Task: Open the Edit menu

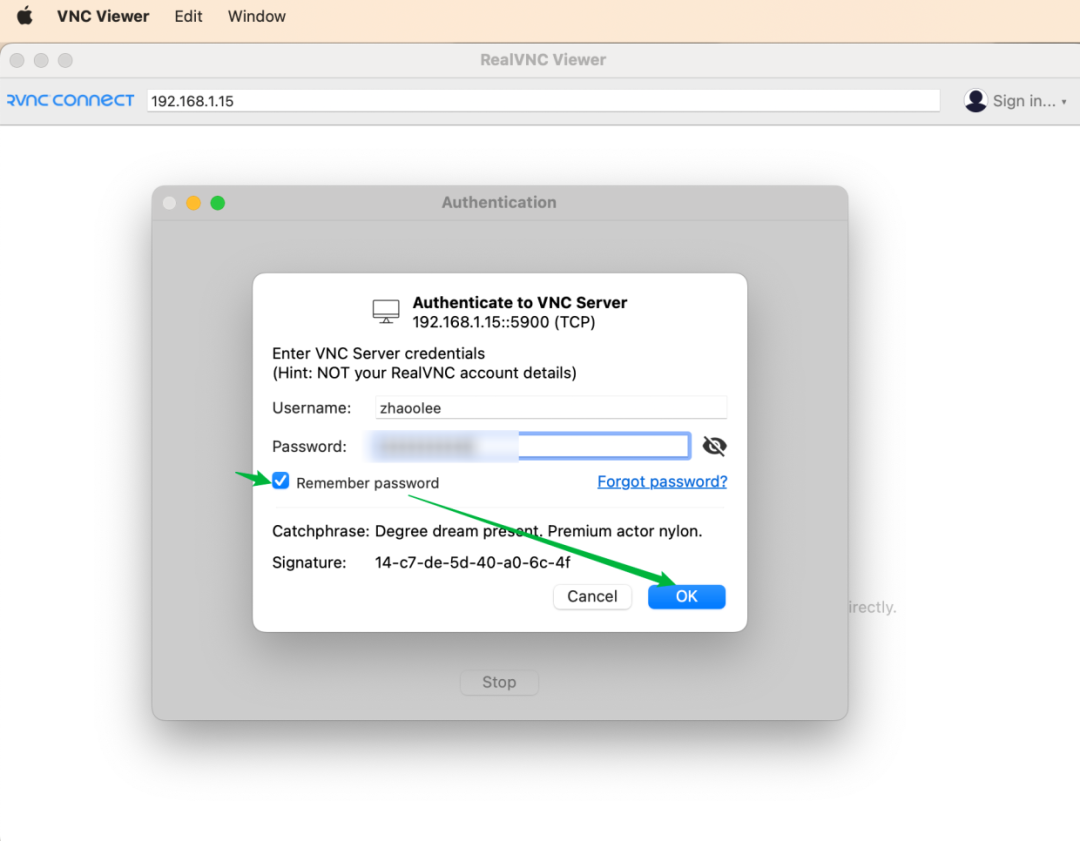Action: (x=188, y=16)
